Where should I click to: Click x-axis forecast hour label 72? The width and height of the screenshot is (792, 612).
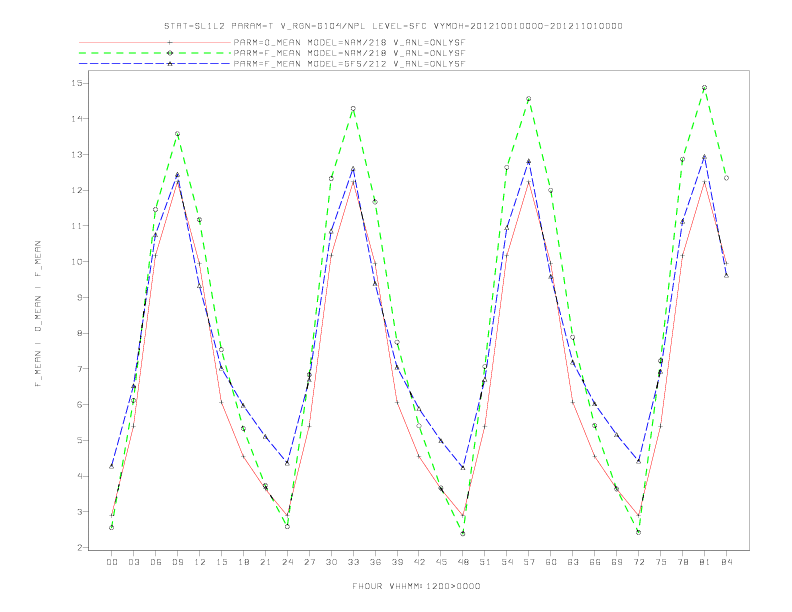[638, 562]
